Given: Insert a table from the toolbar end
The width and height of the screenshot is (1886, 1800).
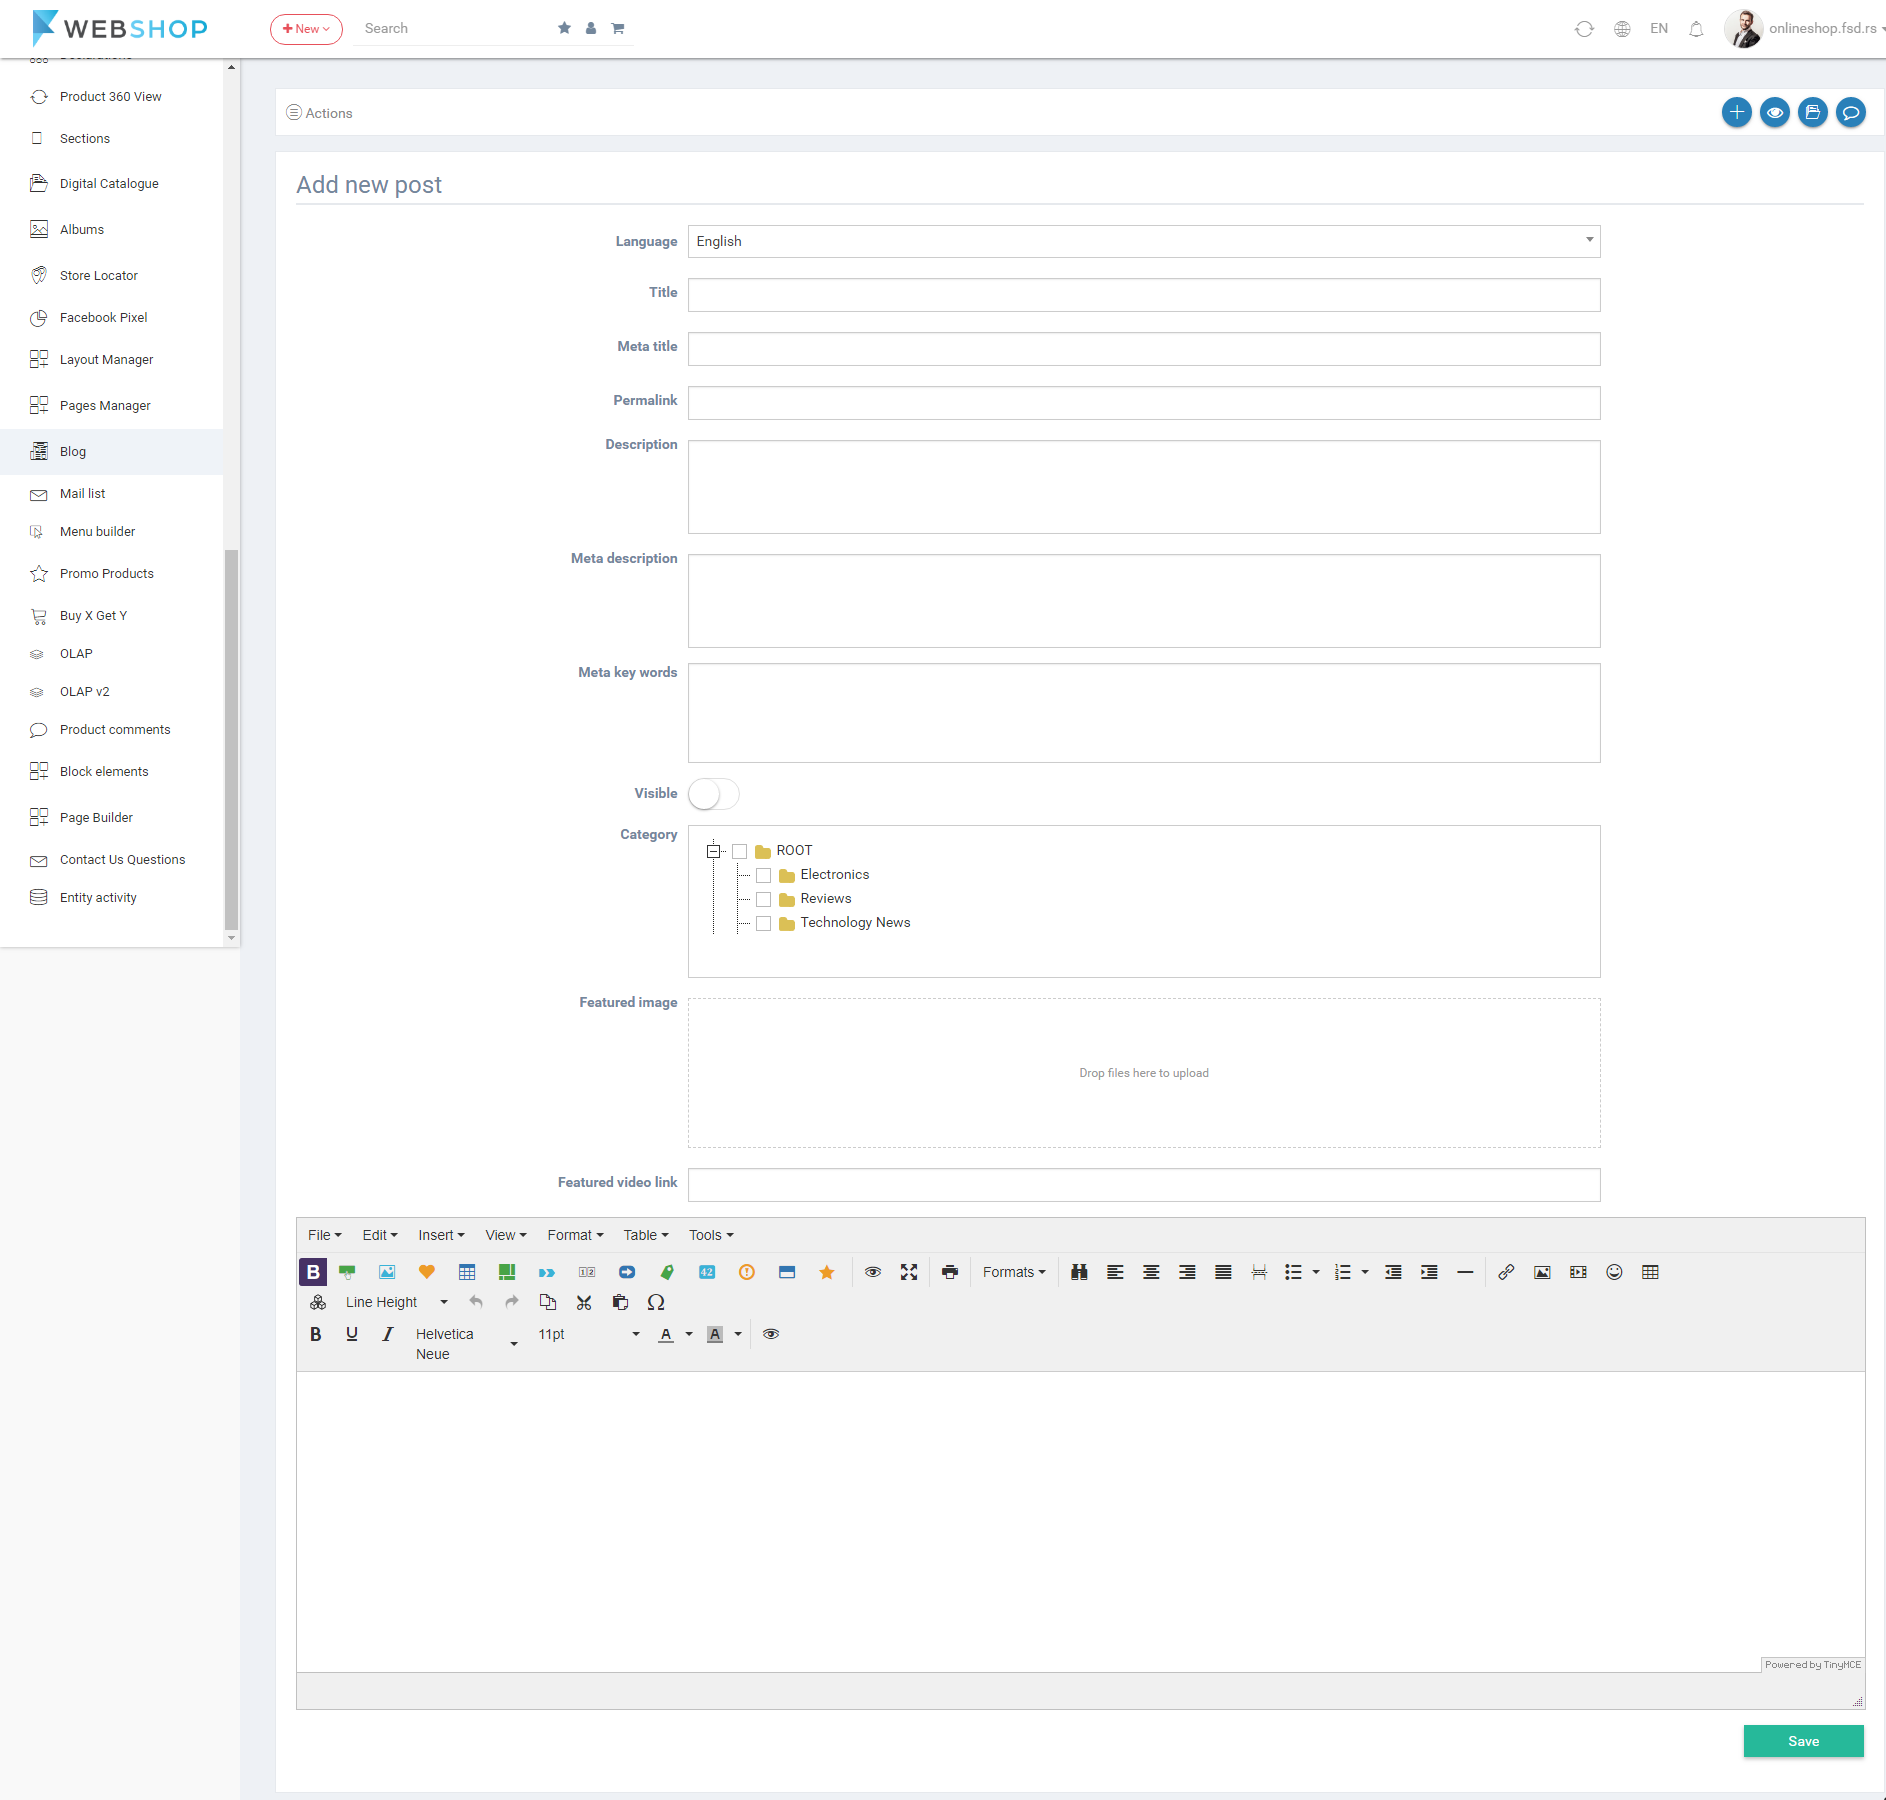Looking at the screenshot, I should 1650,1272.
